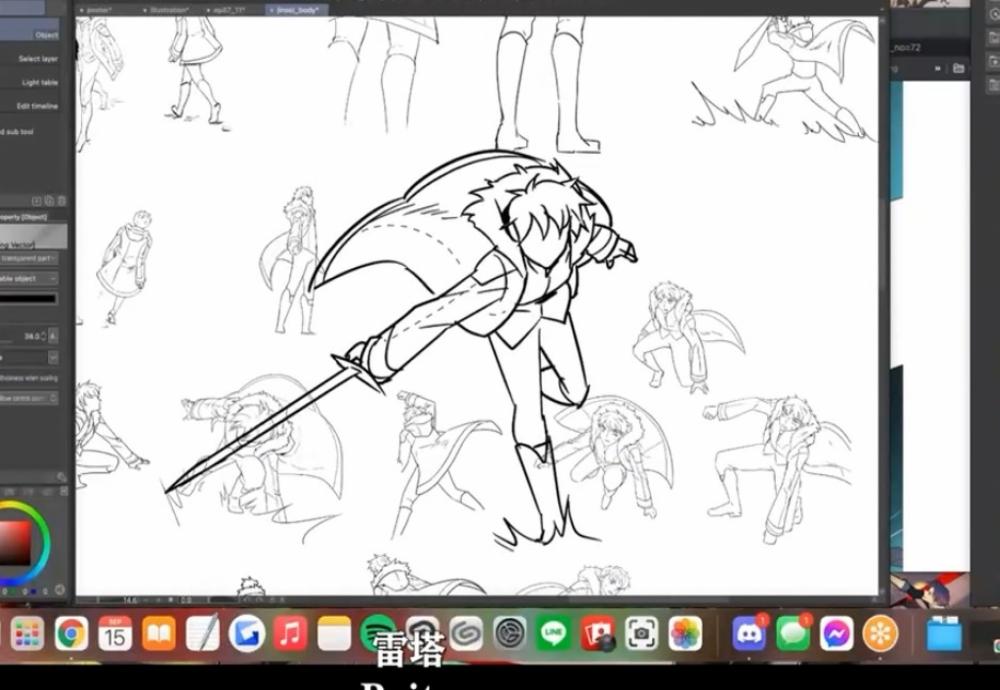Screen dimensions: 1000x690
Task: Open the Photos app in dock
Action: (685, 633)
